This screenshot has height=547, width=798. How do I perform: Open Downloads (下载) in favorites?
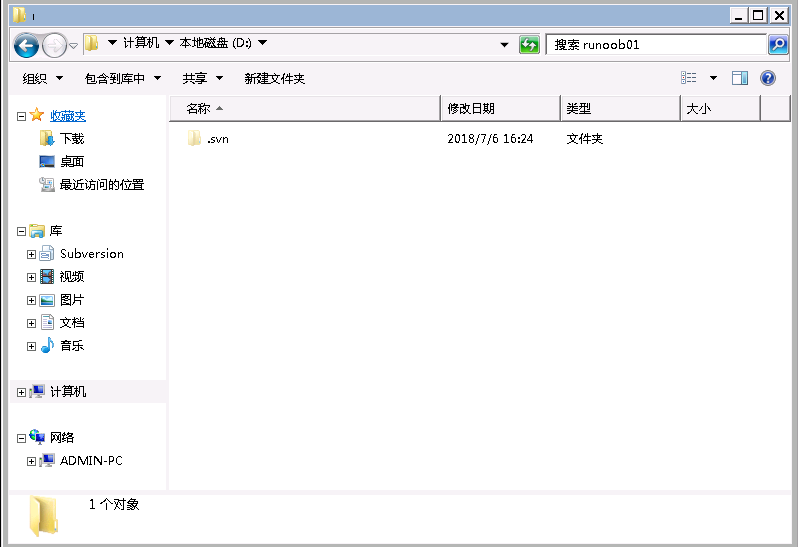[72, 139]
